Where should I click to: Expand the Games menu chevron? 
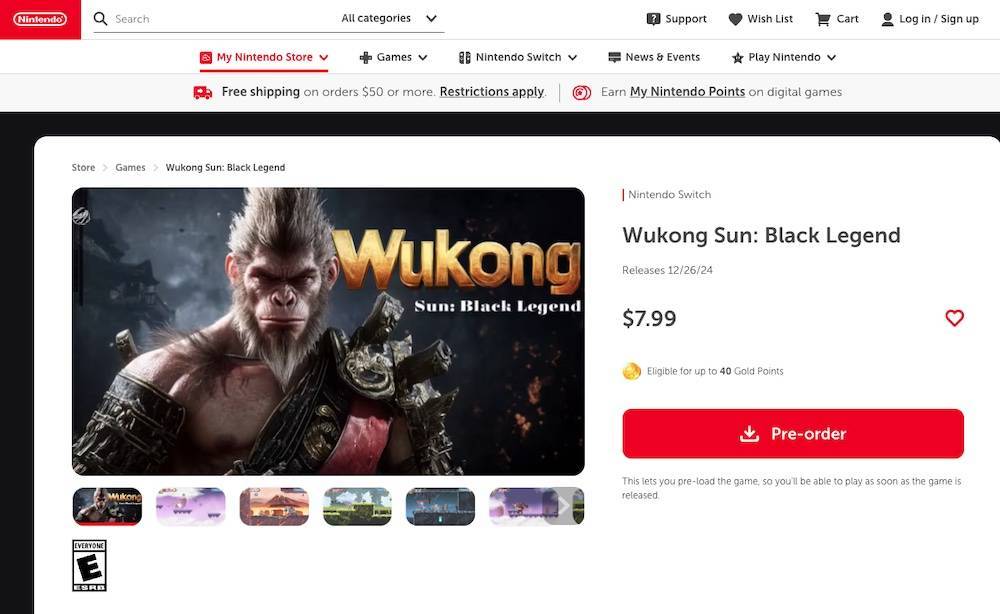click(422, 57)
